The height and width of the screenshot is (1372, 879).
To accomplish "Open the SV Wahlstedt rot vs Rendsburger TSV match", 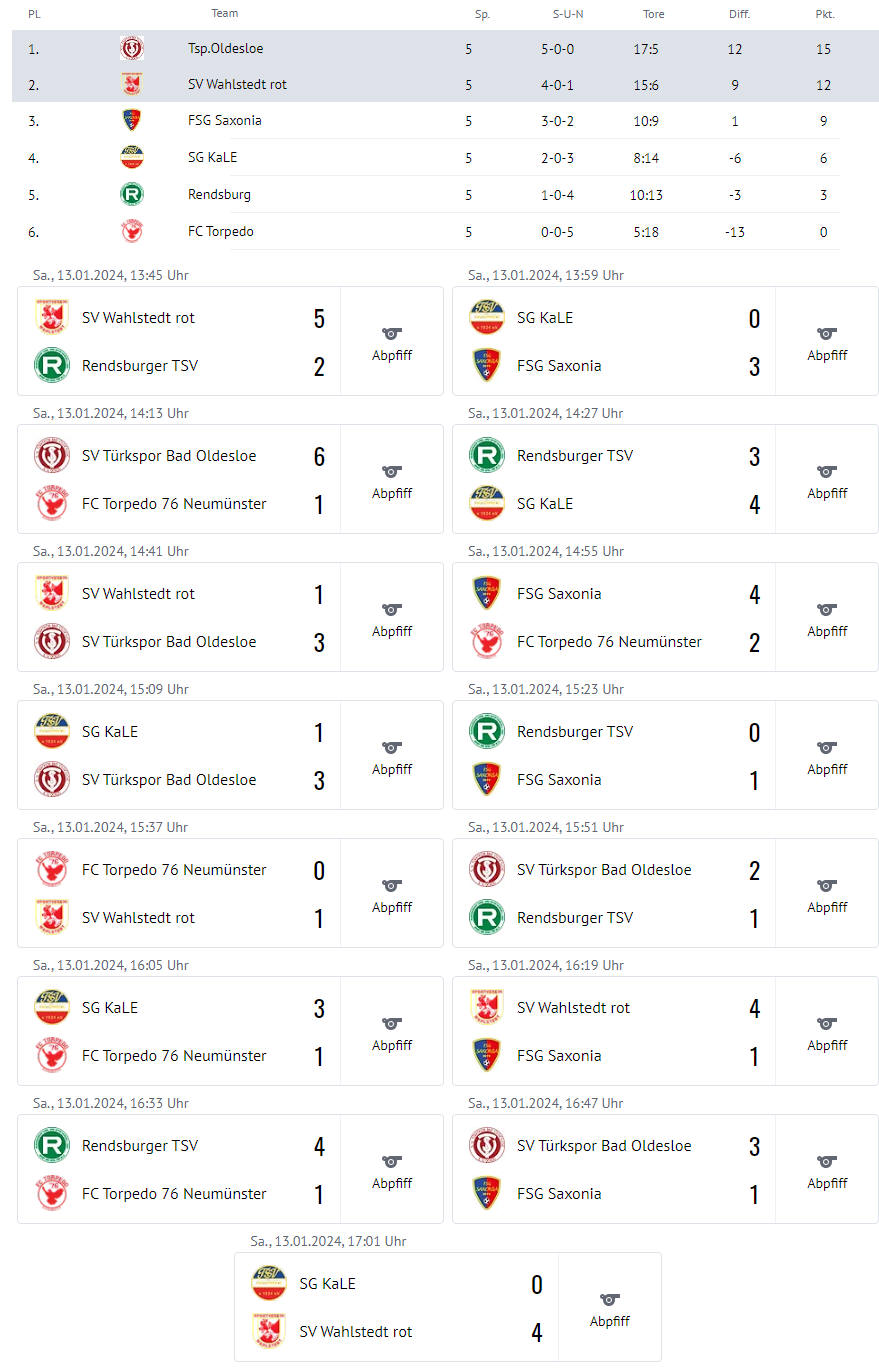I will coord(230,341).
